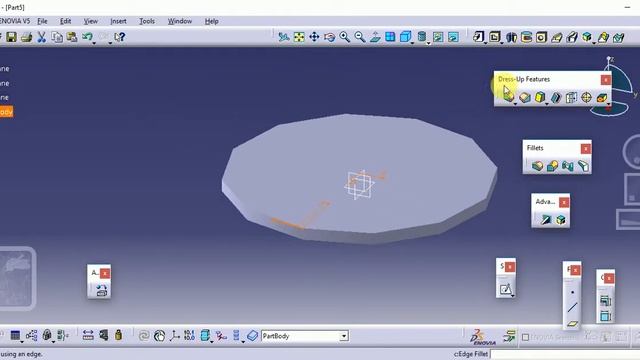
Task: Close the Fillets toolbar
Action: click(x=586, y=149)
